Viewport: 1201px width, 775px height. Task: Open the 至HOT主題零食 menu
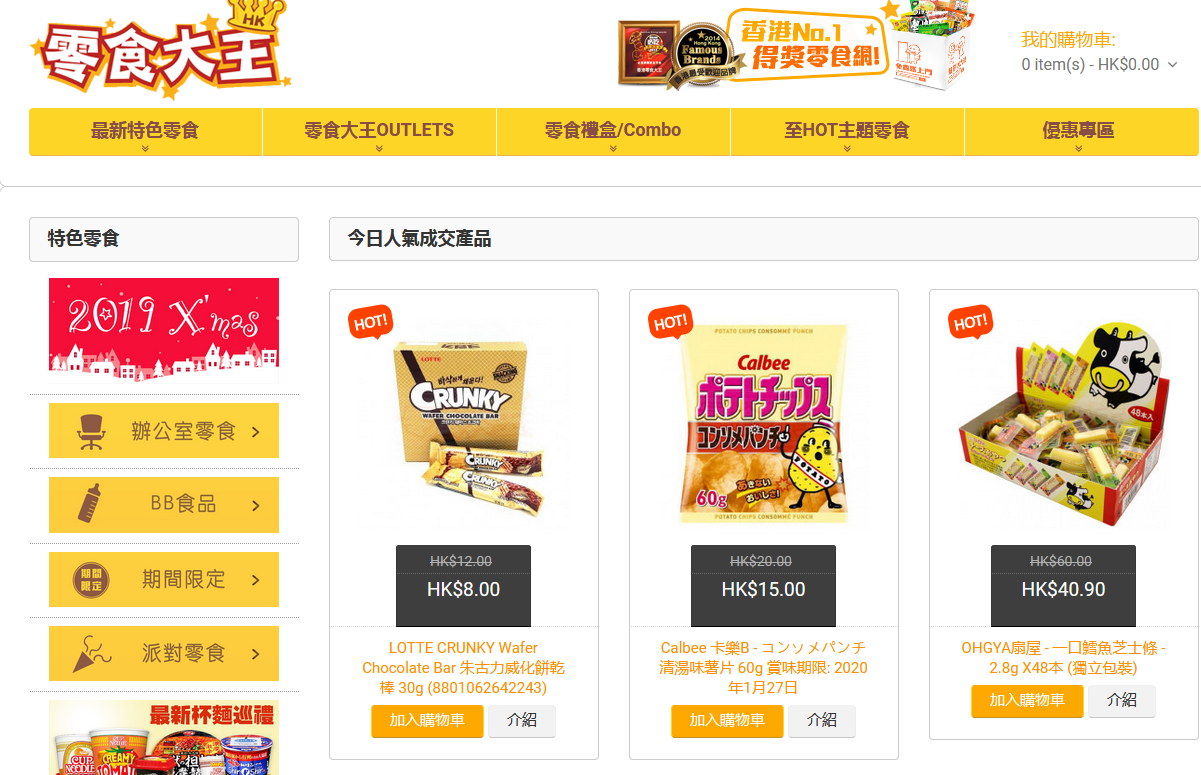click(847, 132)
